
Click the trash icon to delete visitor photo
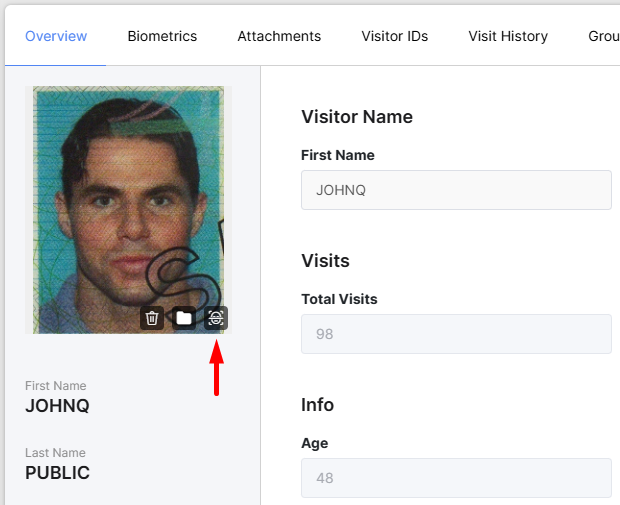pos(152,318)
